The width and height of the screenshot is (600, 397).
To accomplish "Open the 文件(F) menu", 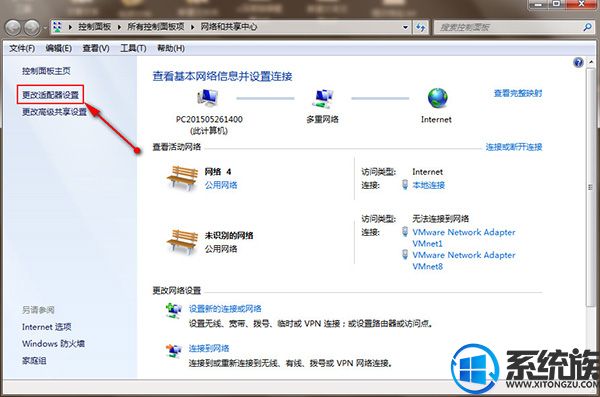I will coord(22,48).
